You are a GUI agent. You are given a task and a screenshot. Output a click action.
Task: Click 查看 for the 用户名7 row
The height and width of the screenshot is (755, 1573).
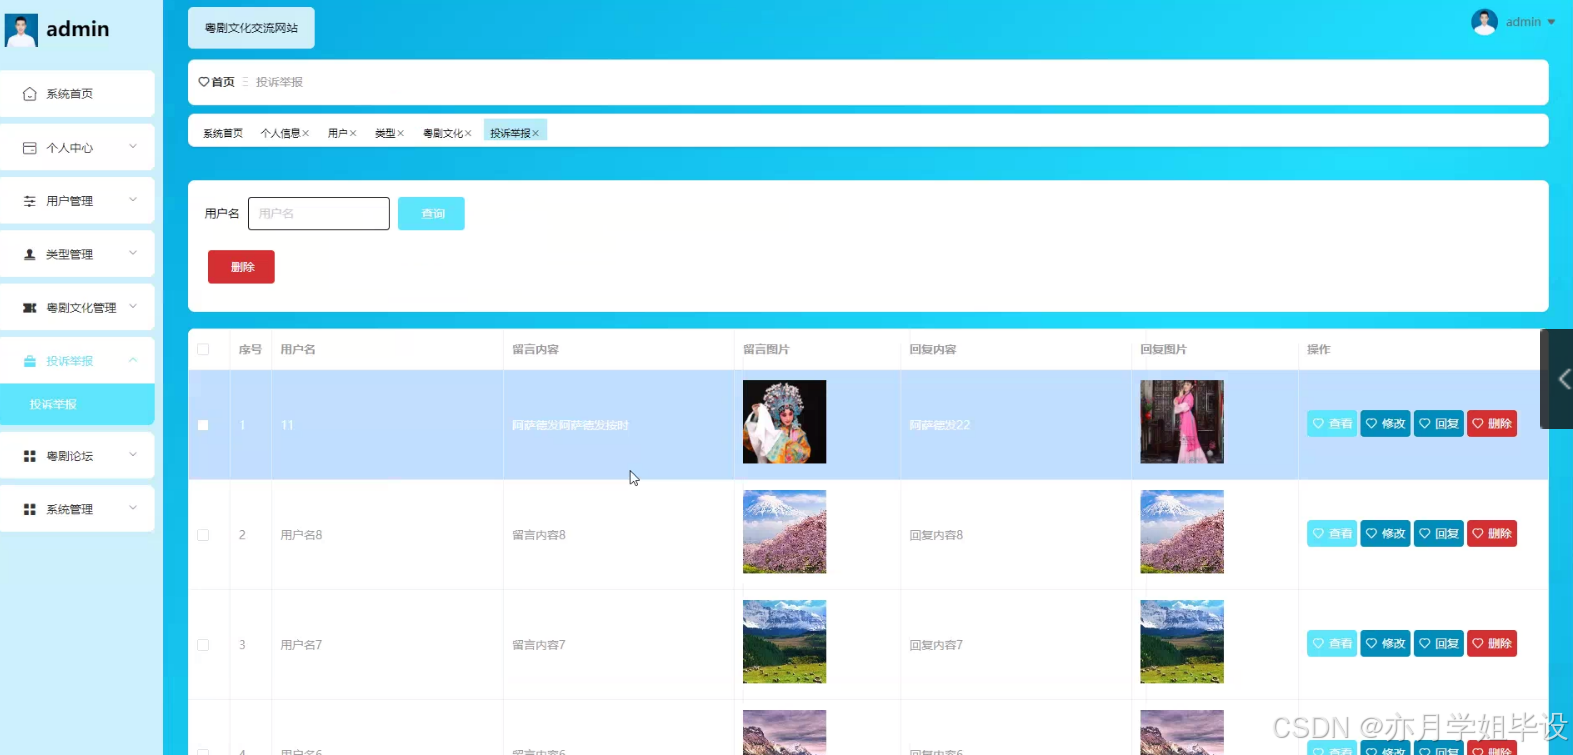[x=1332, y=644]
